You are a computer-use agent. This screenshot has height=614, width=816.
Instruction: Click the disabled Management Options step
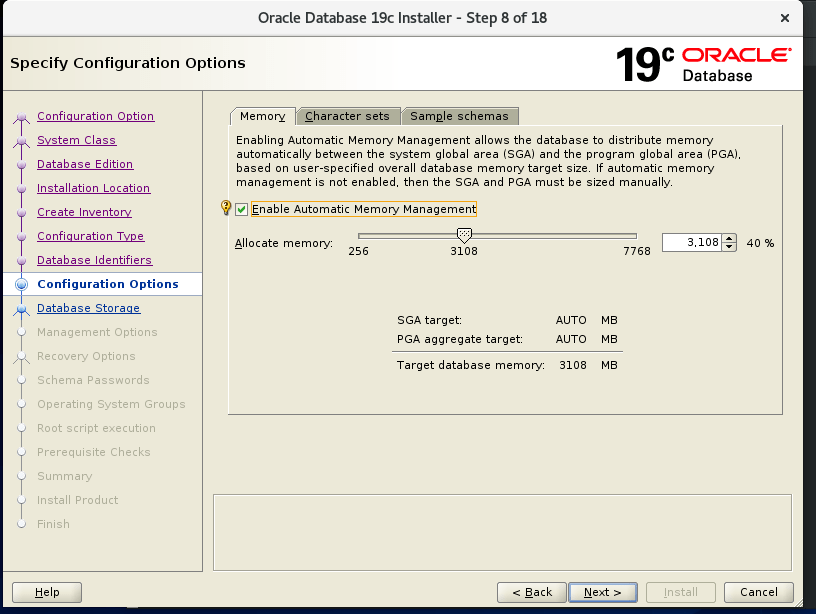[x=97, y=332]
